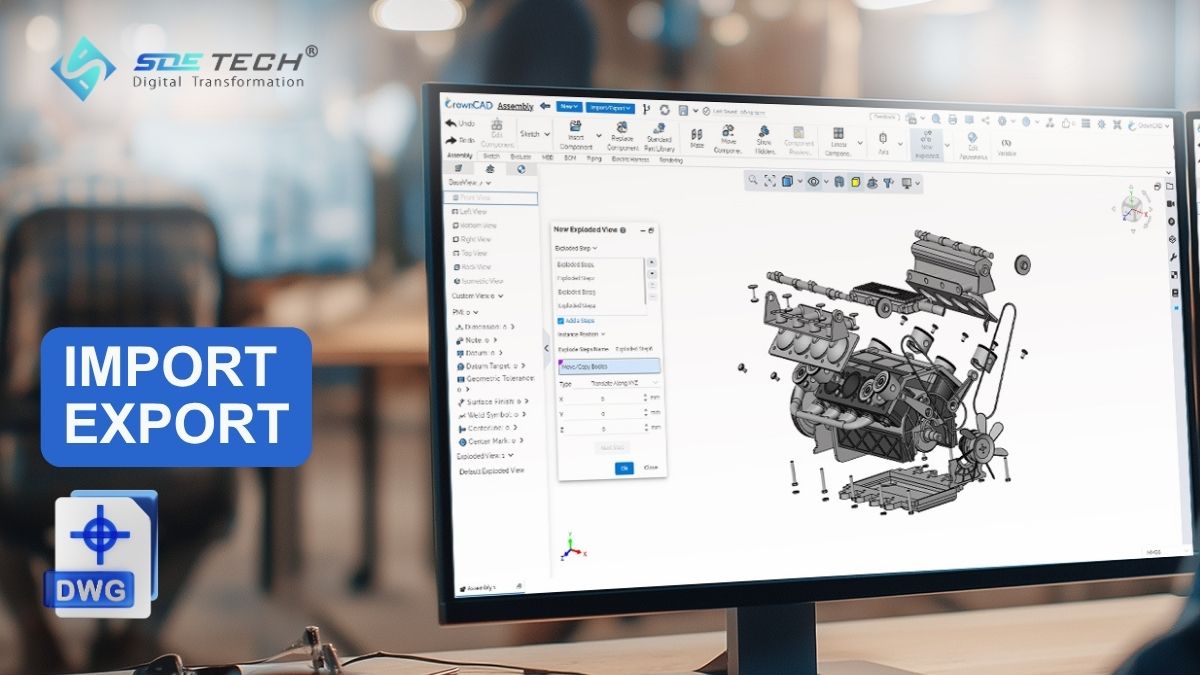1200x675 pixels.
Task: Click the Linear Component pattern icon
Action: coord(838,134)
